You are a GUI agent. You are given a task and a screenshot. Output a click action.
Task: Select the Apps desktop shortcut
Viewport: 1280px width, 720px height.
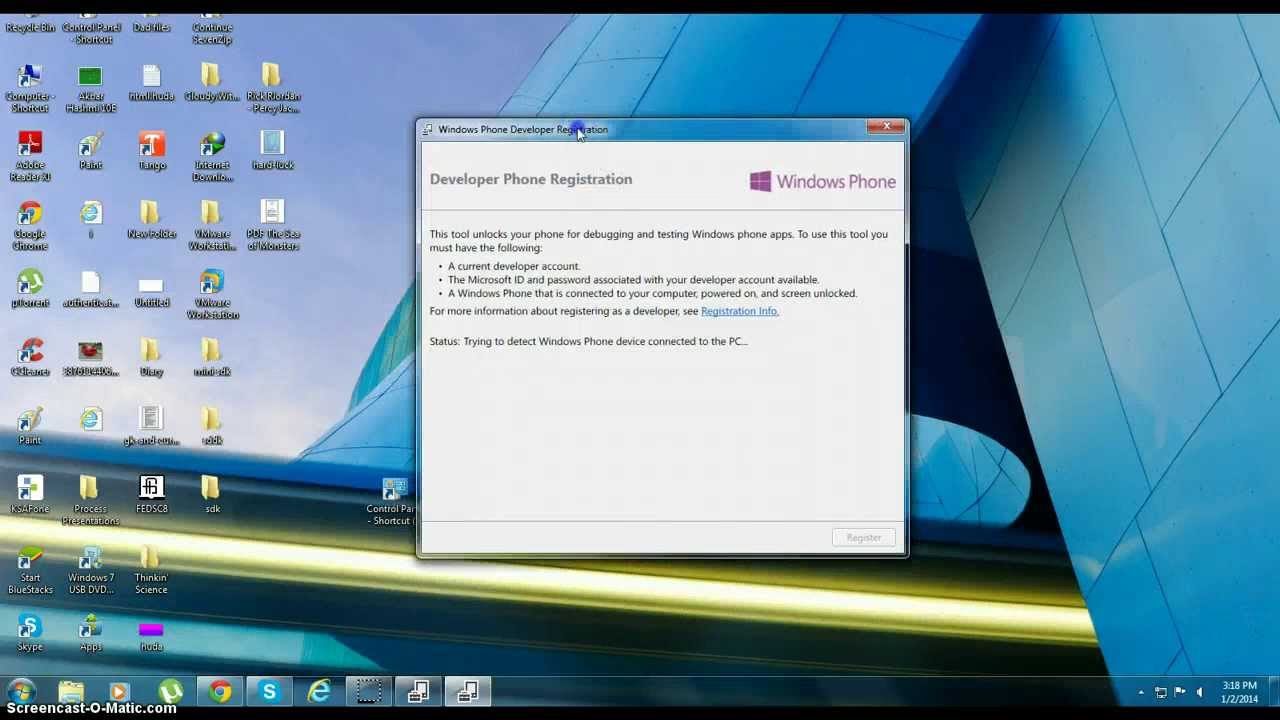point(91,634)
